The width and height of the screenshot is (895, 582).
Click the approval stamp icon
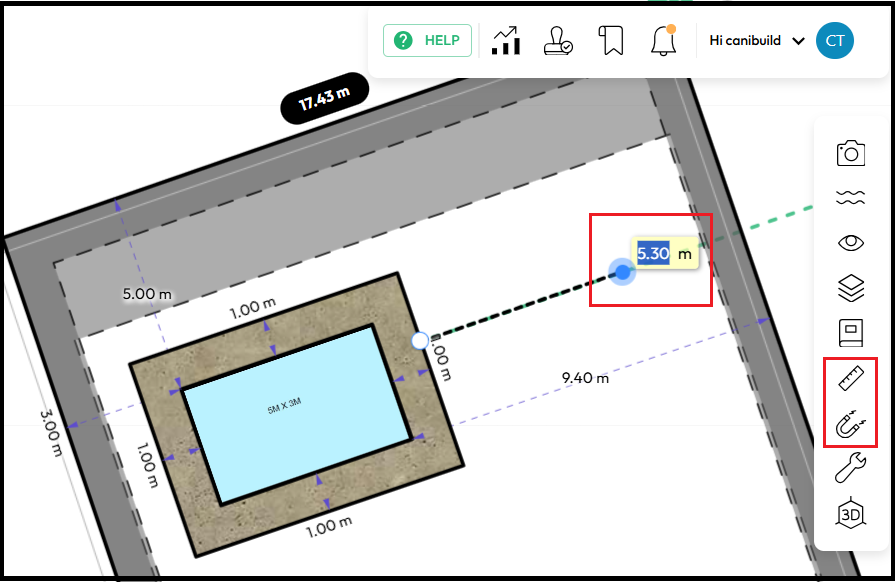[x=558, y=41]
